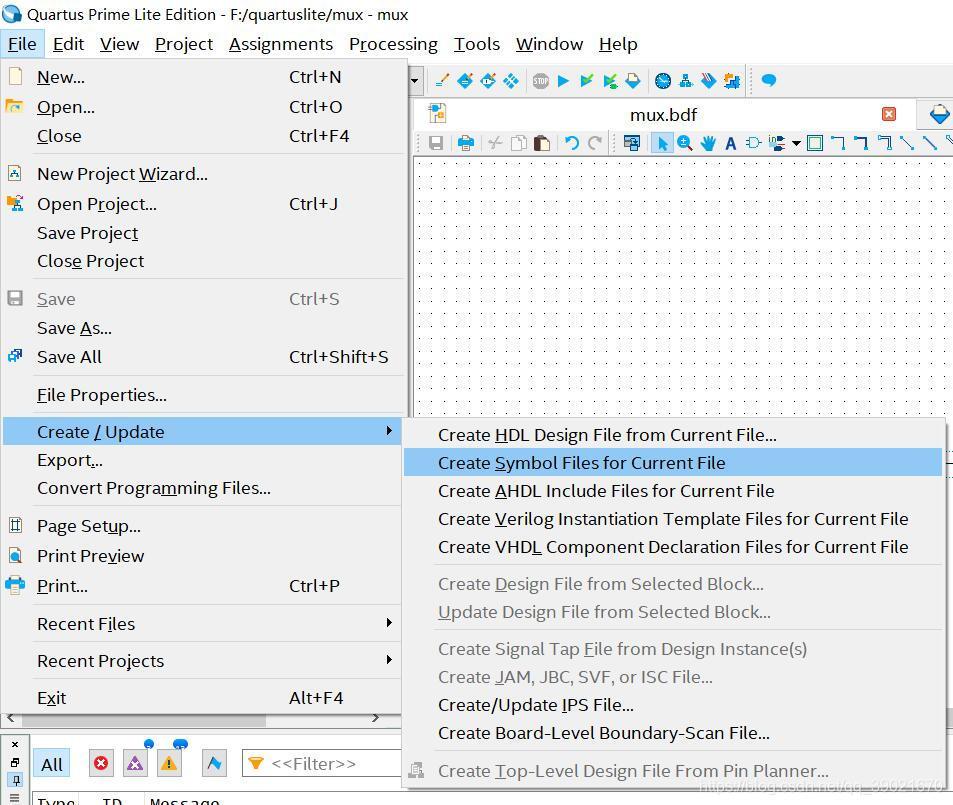Viewport: 953px width, 805px height.
Task: Open the dropdown arrow beside the File menu
Action: [415, 80]
